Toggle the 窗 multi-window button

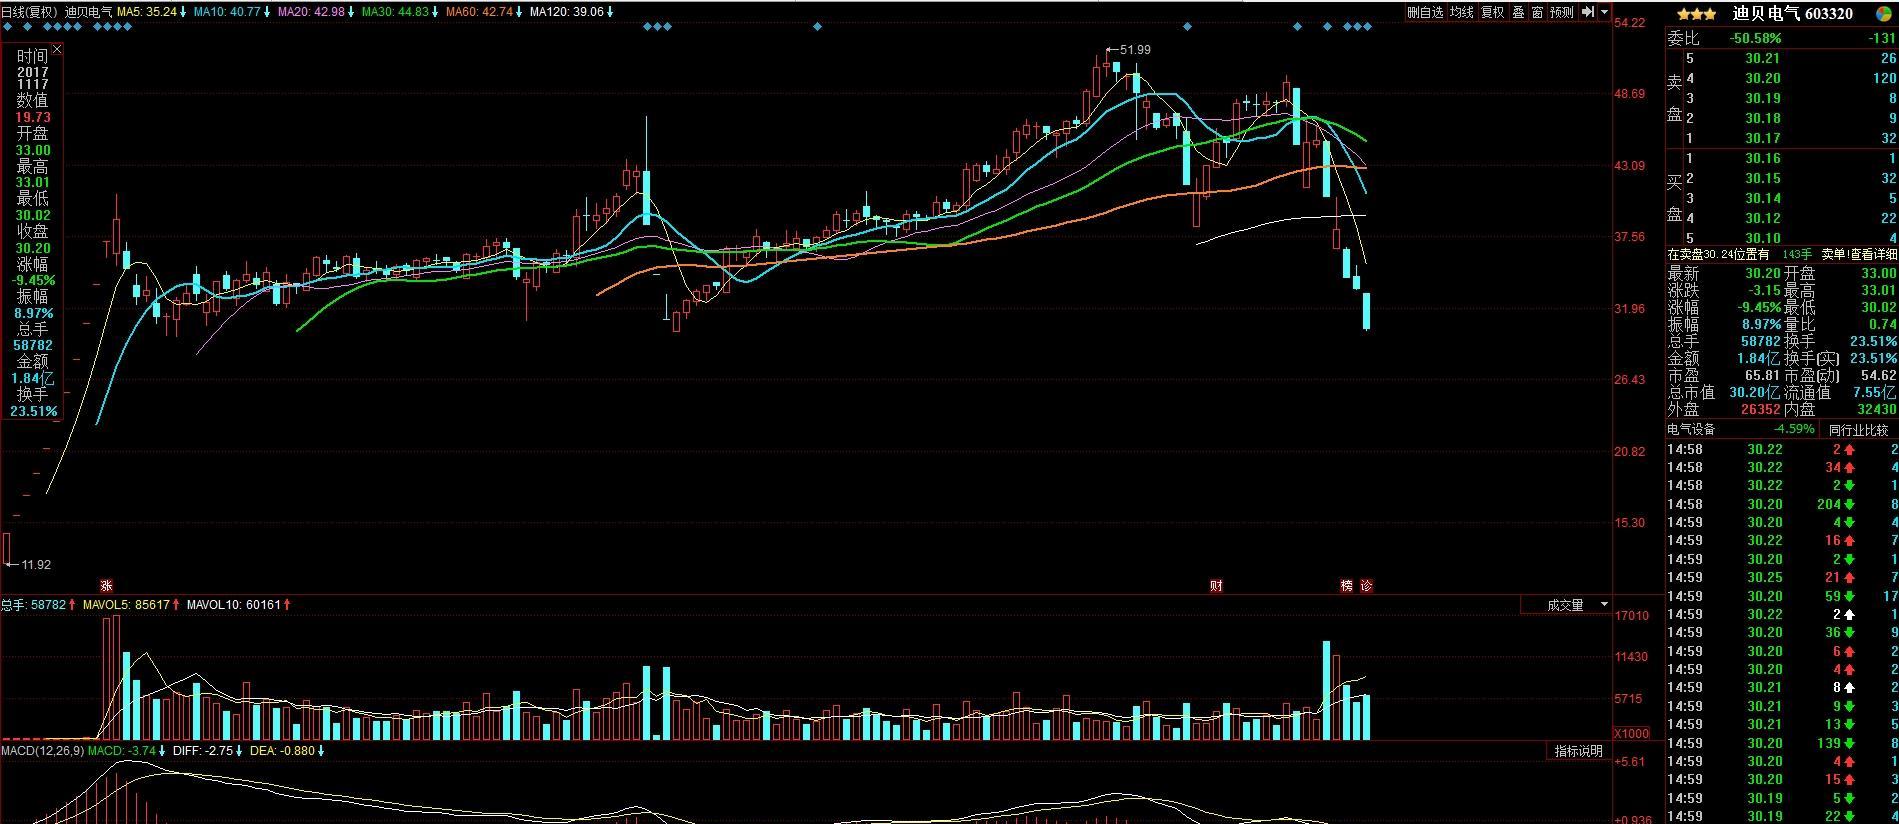[x=1537, y=12]
